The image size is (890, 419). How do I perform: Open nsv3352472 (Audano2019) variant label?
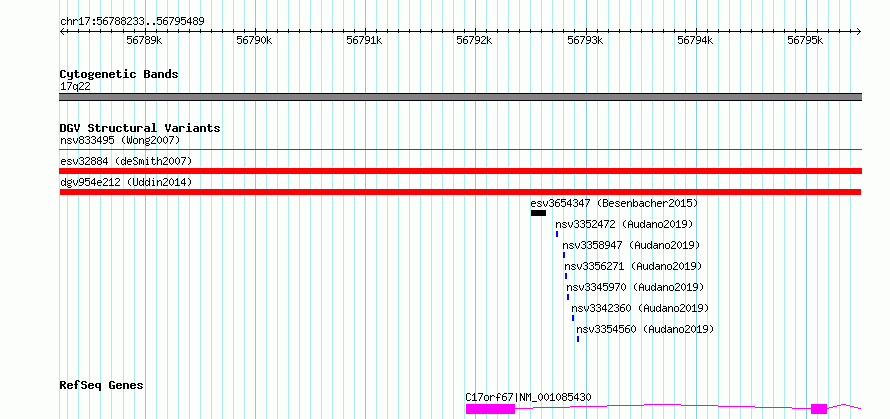(624, 224)
